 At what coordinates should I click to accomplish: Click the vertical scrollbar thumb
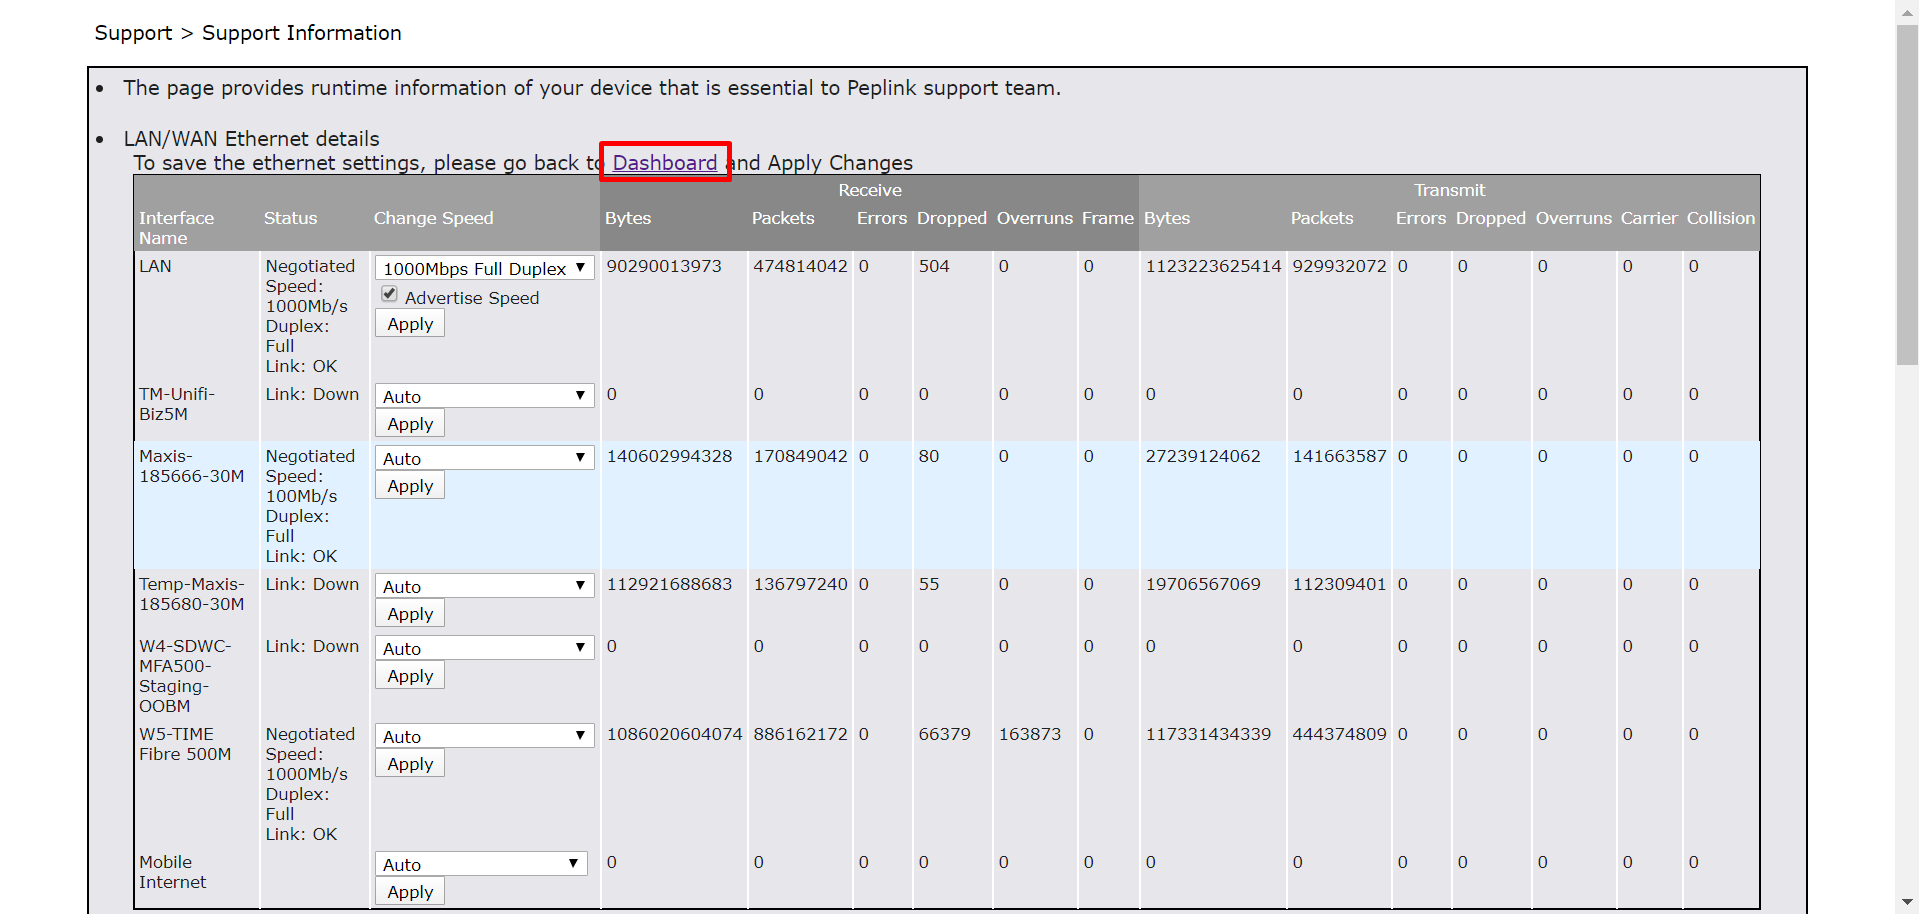(x=1907, y=195)
